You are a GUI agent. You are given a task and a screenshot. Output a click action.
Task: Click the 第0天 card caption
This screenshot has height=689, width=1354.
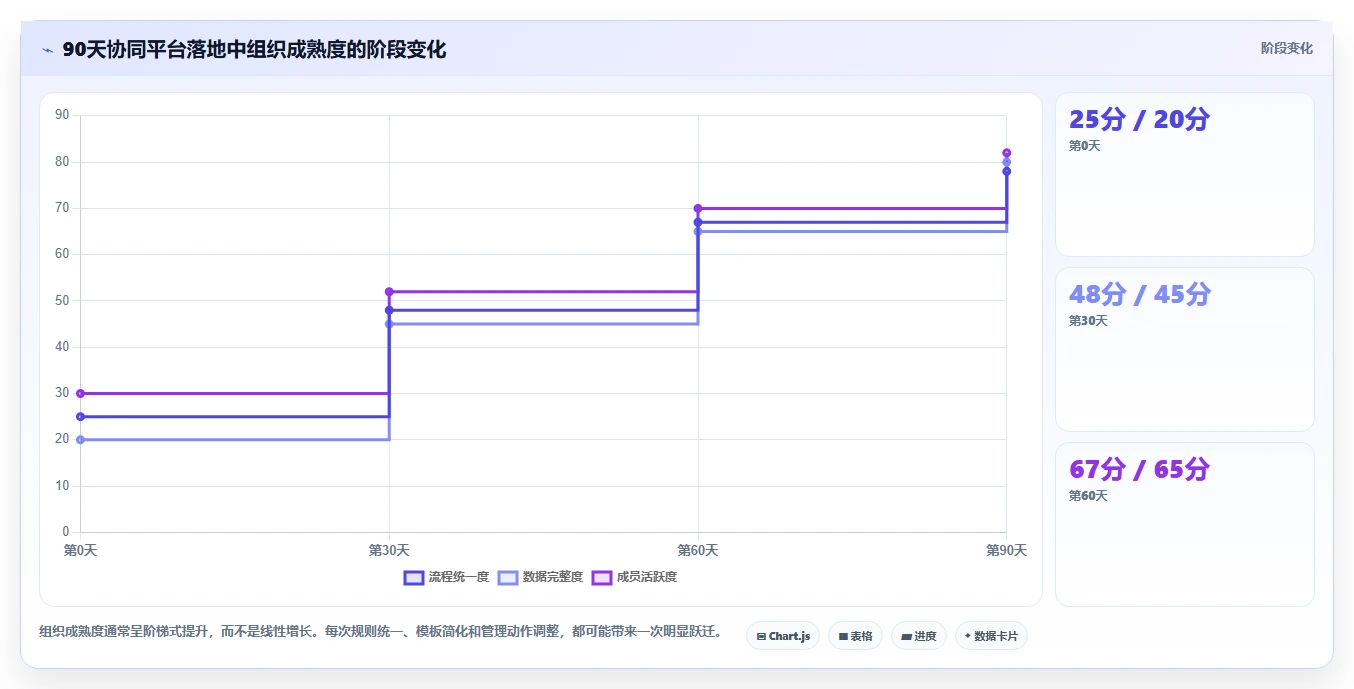[x=1084, y=146]
